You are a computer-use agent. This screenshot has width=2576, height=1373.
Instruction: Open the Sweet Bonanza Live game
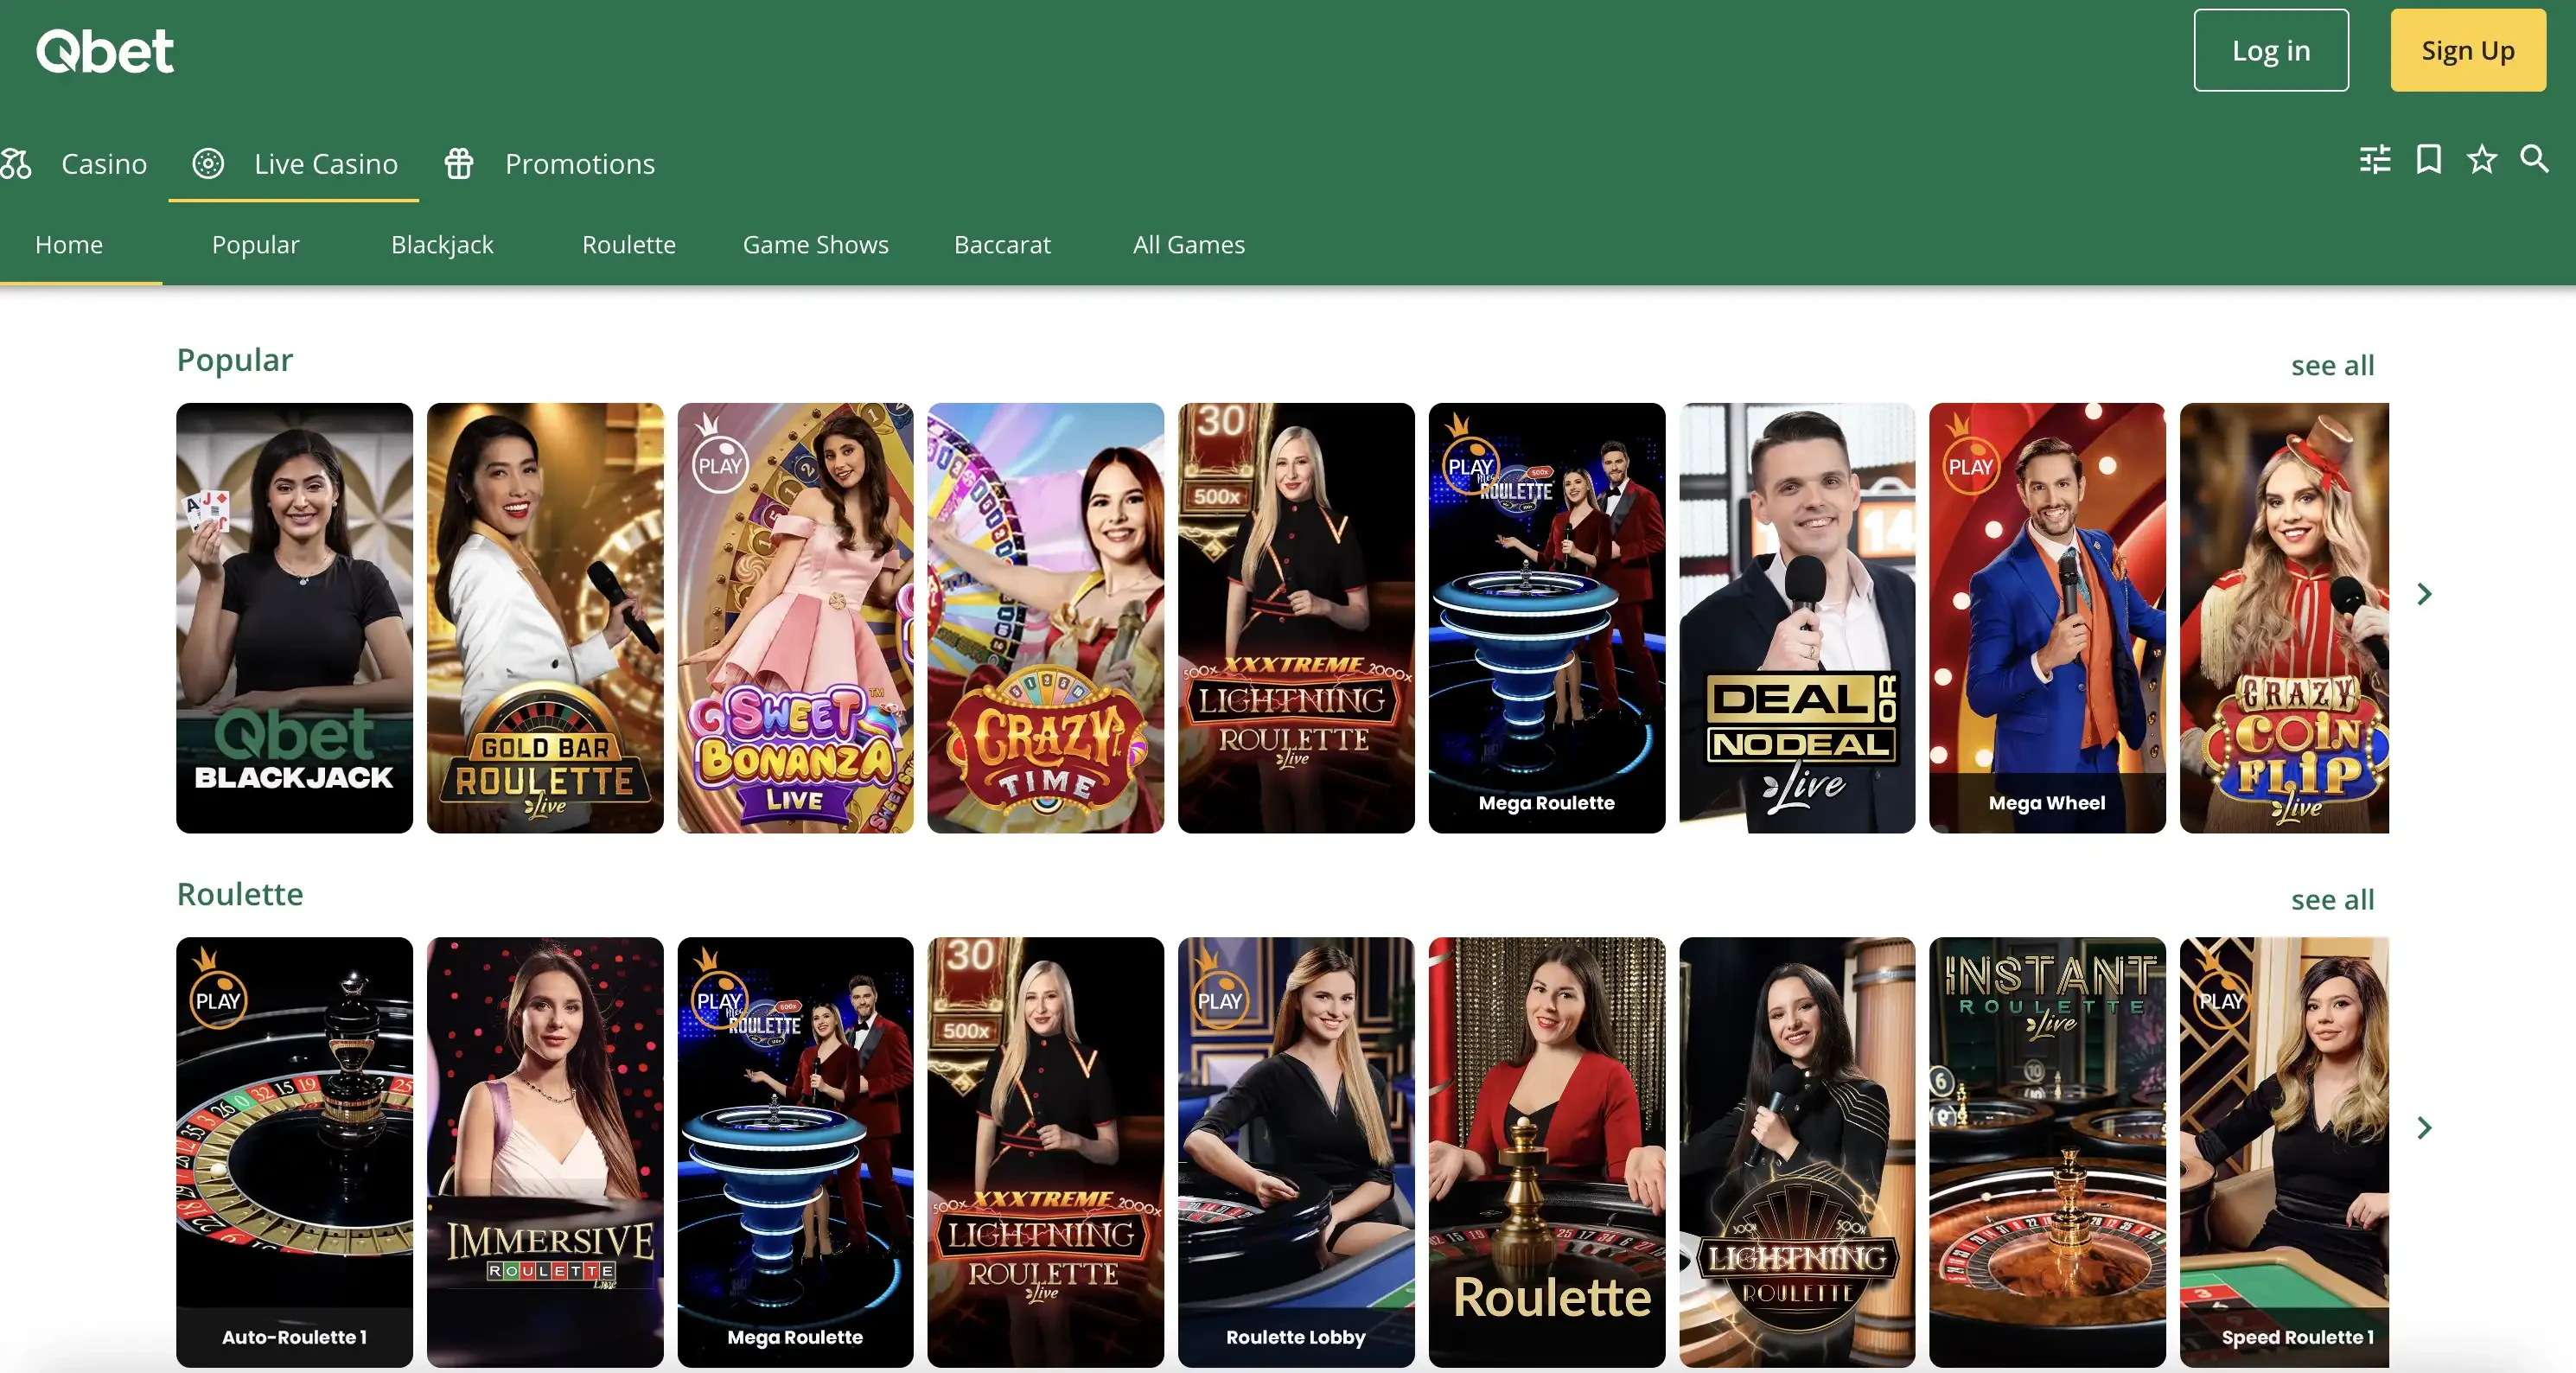coord(795,617)
